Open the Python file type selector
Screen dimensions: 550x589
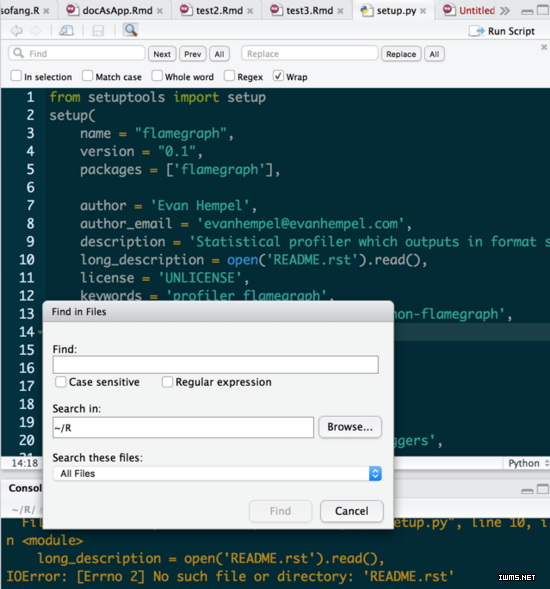528,463
